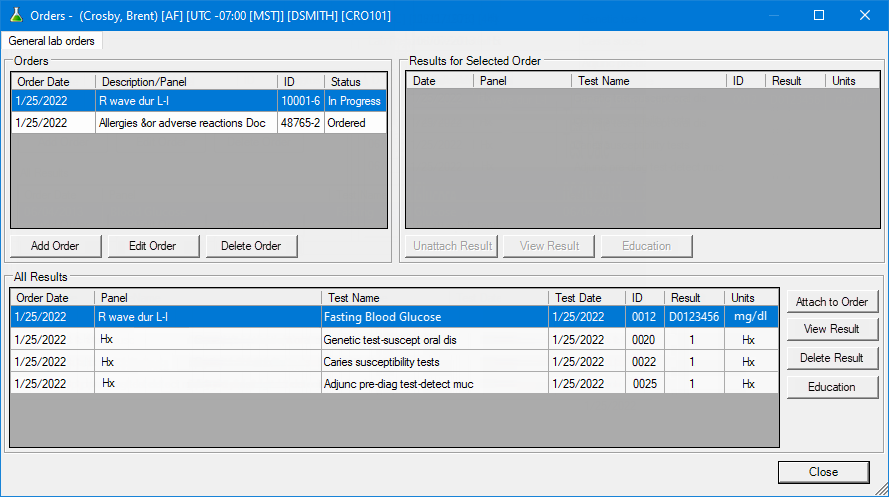Click the Delete Result button

831,358
